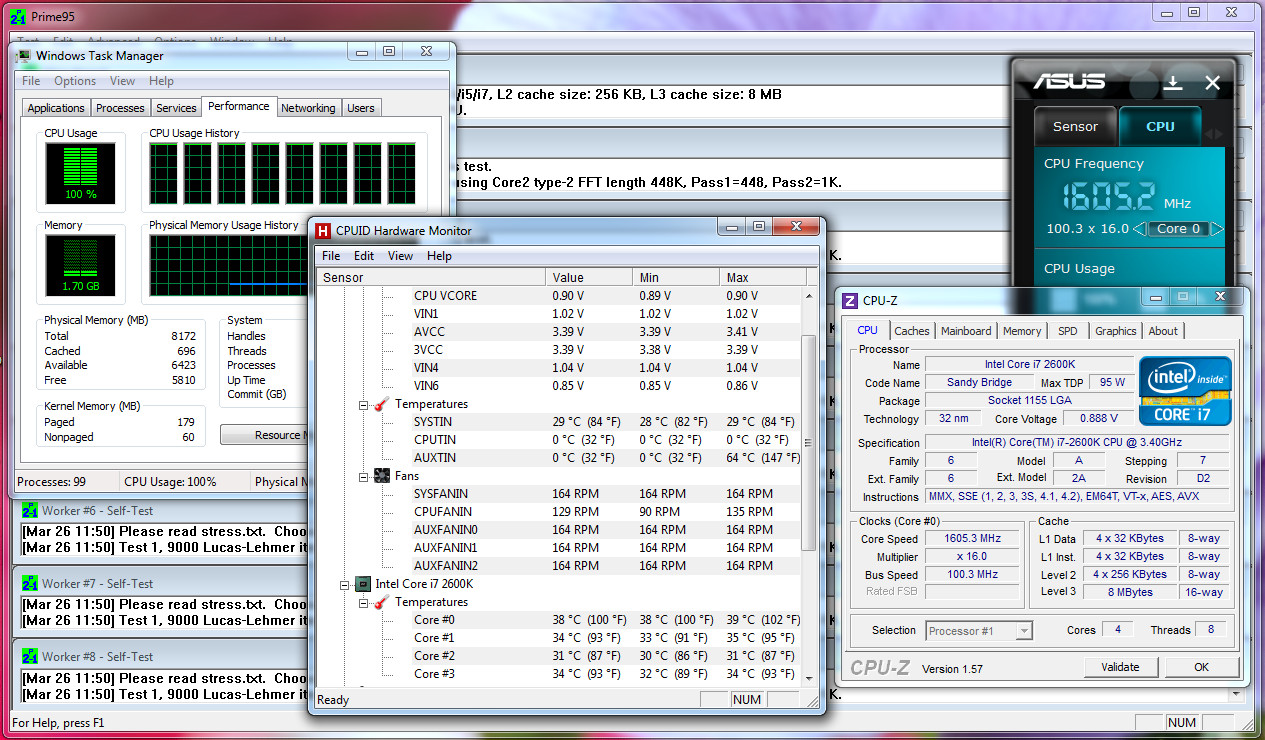Click the Worker #6 window icon
The image size is (1265, 740).
tap(30, 510)
